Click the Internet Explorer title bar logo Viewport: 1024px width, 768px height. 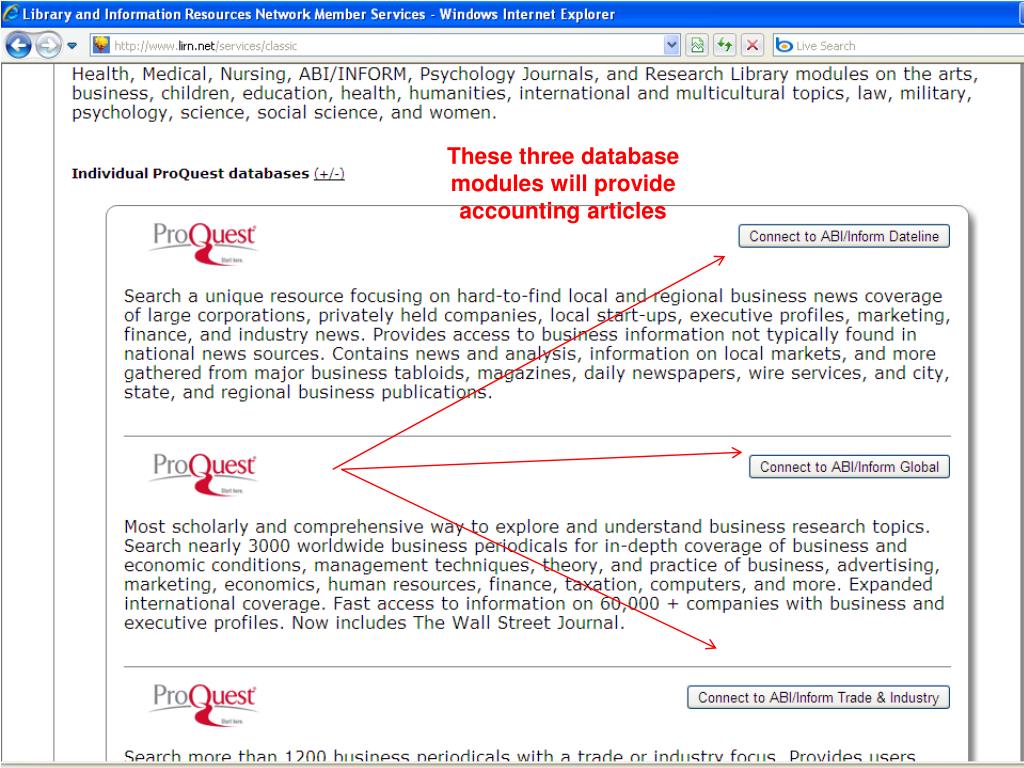10,14
